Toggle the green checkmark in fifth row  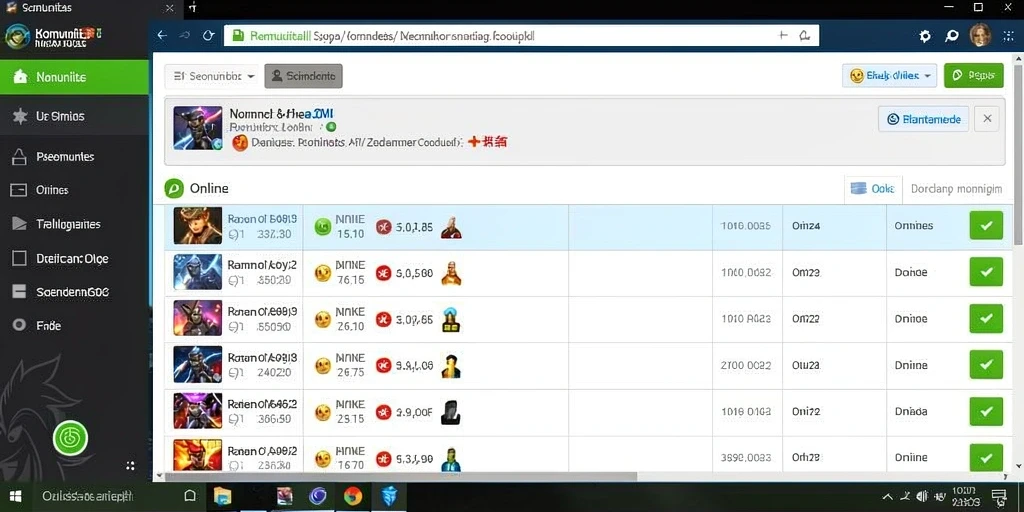tap(986, 411)
